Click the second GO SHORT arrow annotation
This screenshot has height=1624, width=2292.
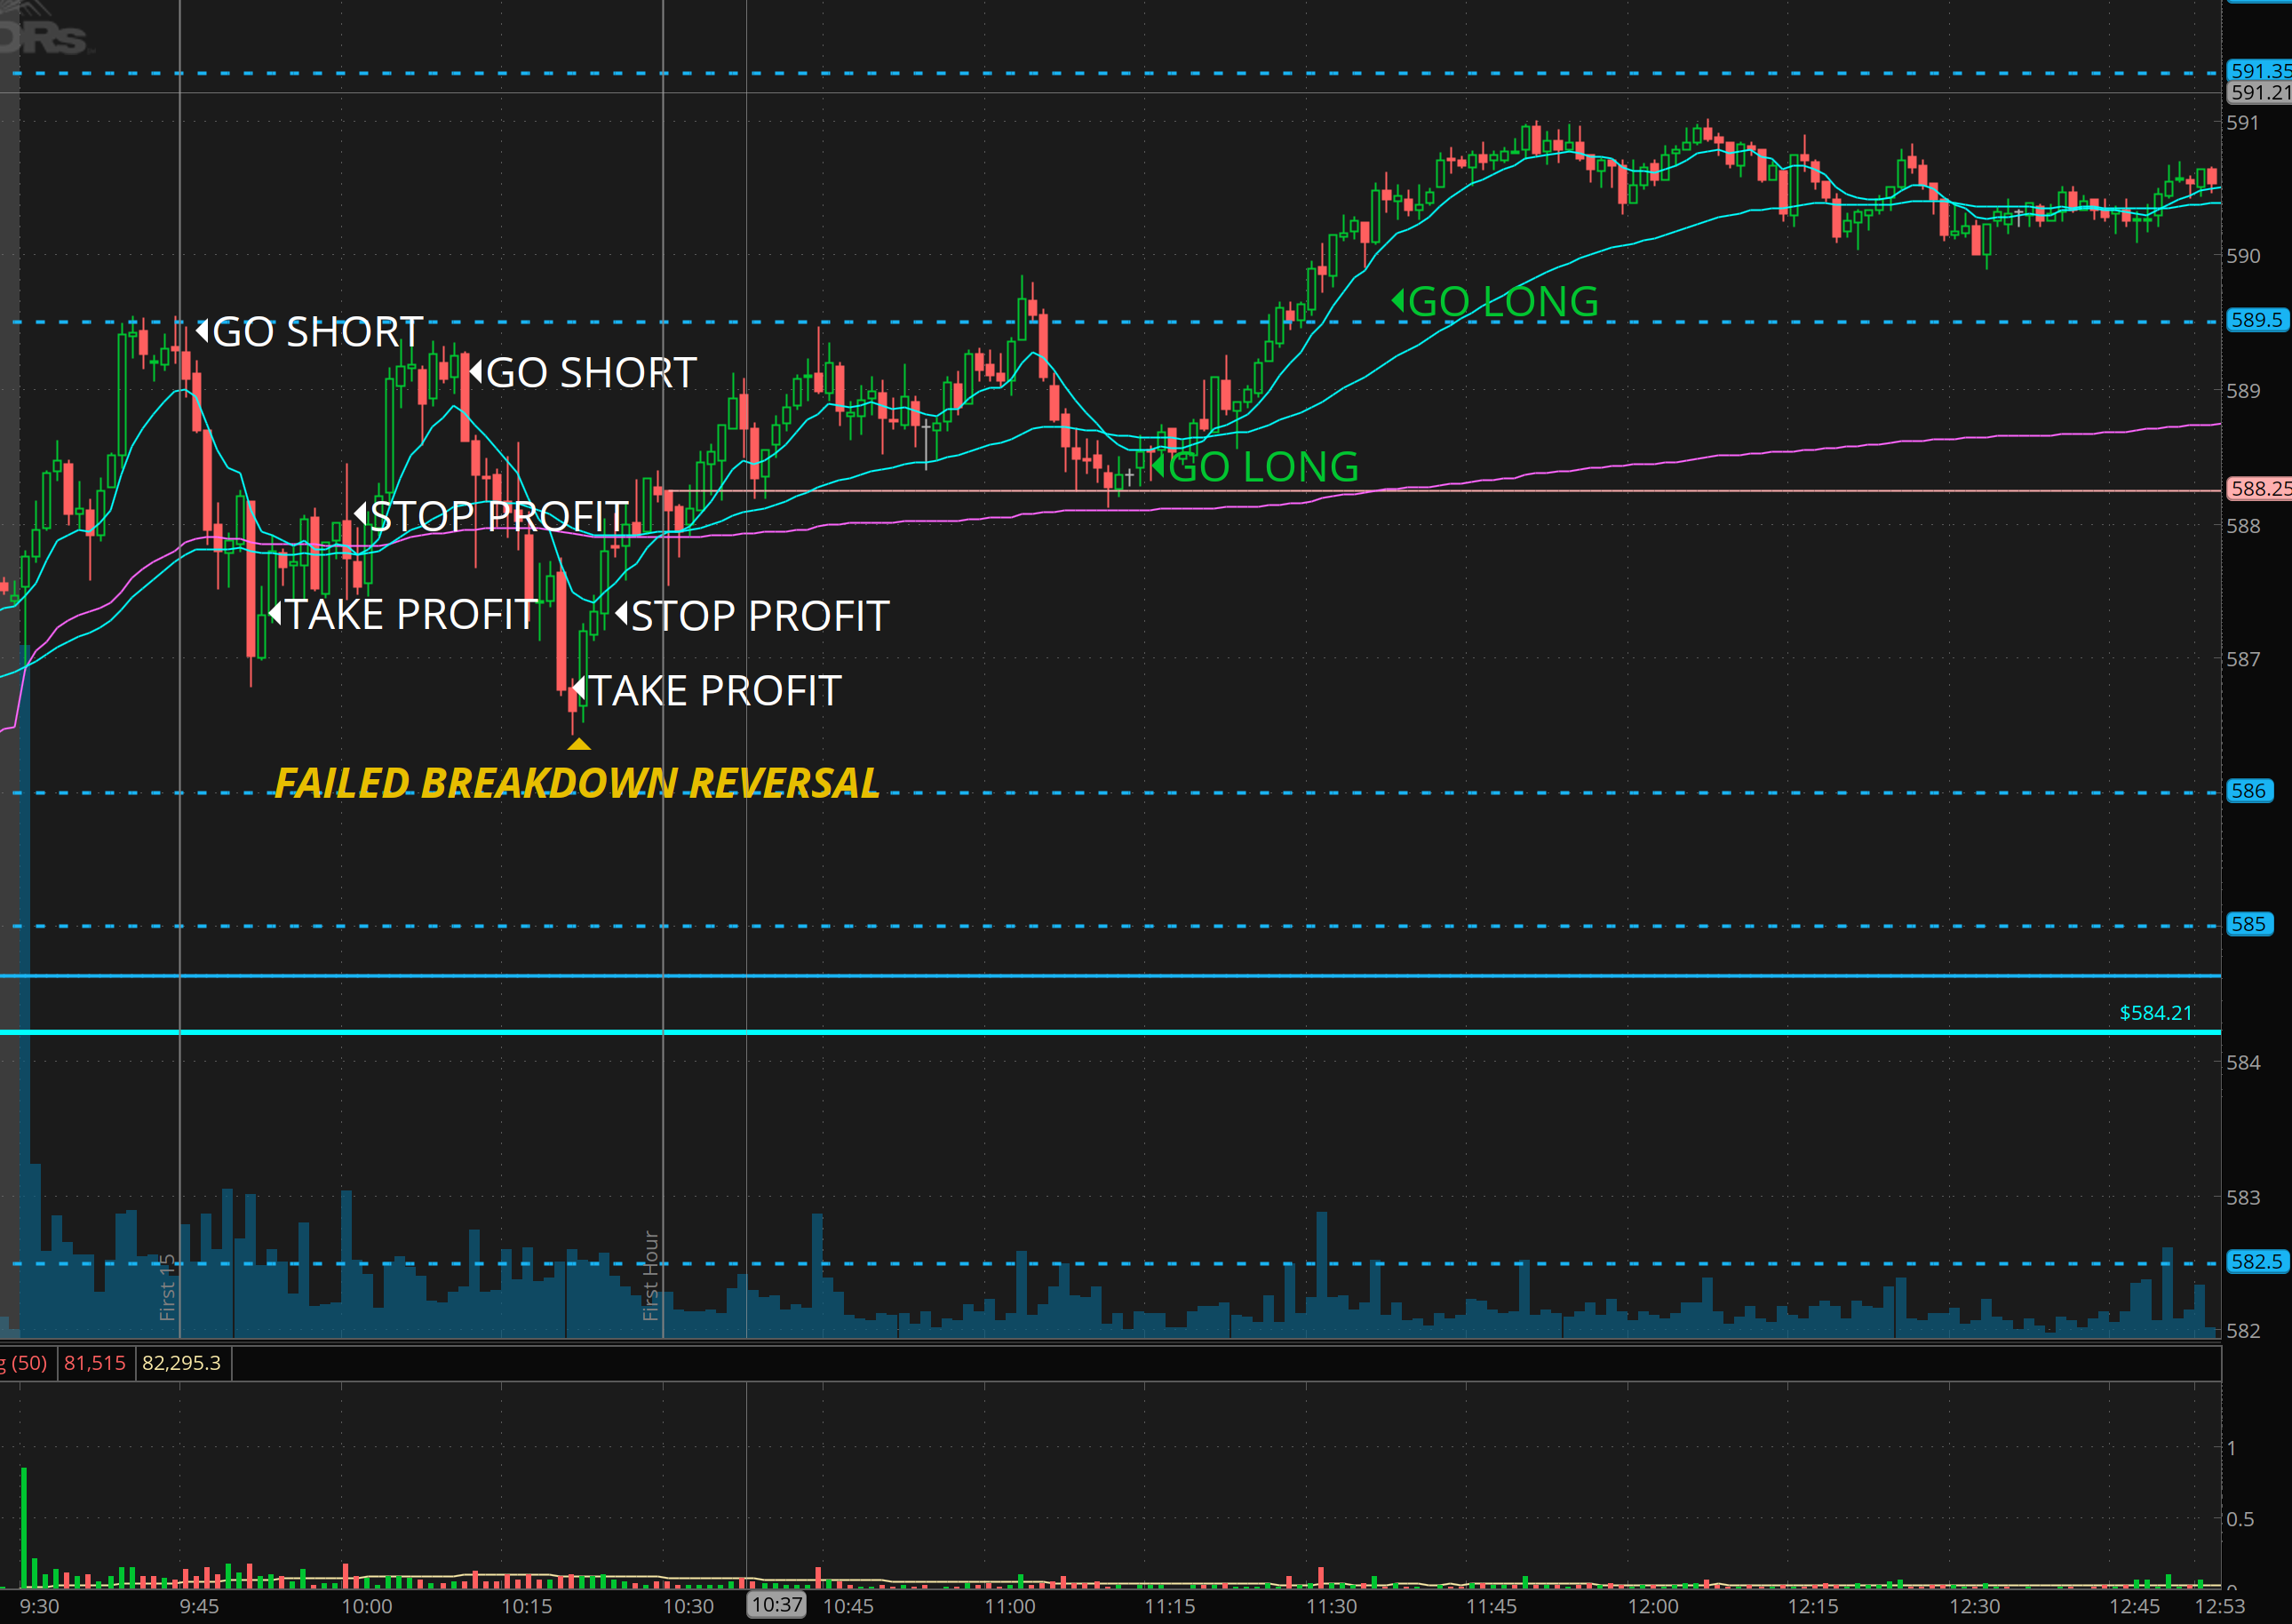click(478, 372)
